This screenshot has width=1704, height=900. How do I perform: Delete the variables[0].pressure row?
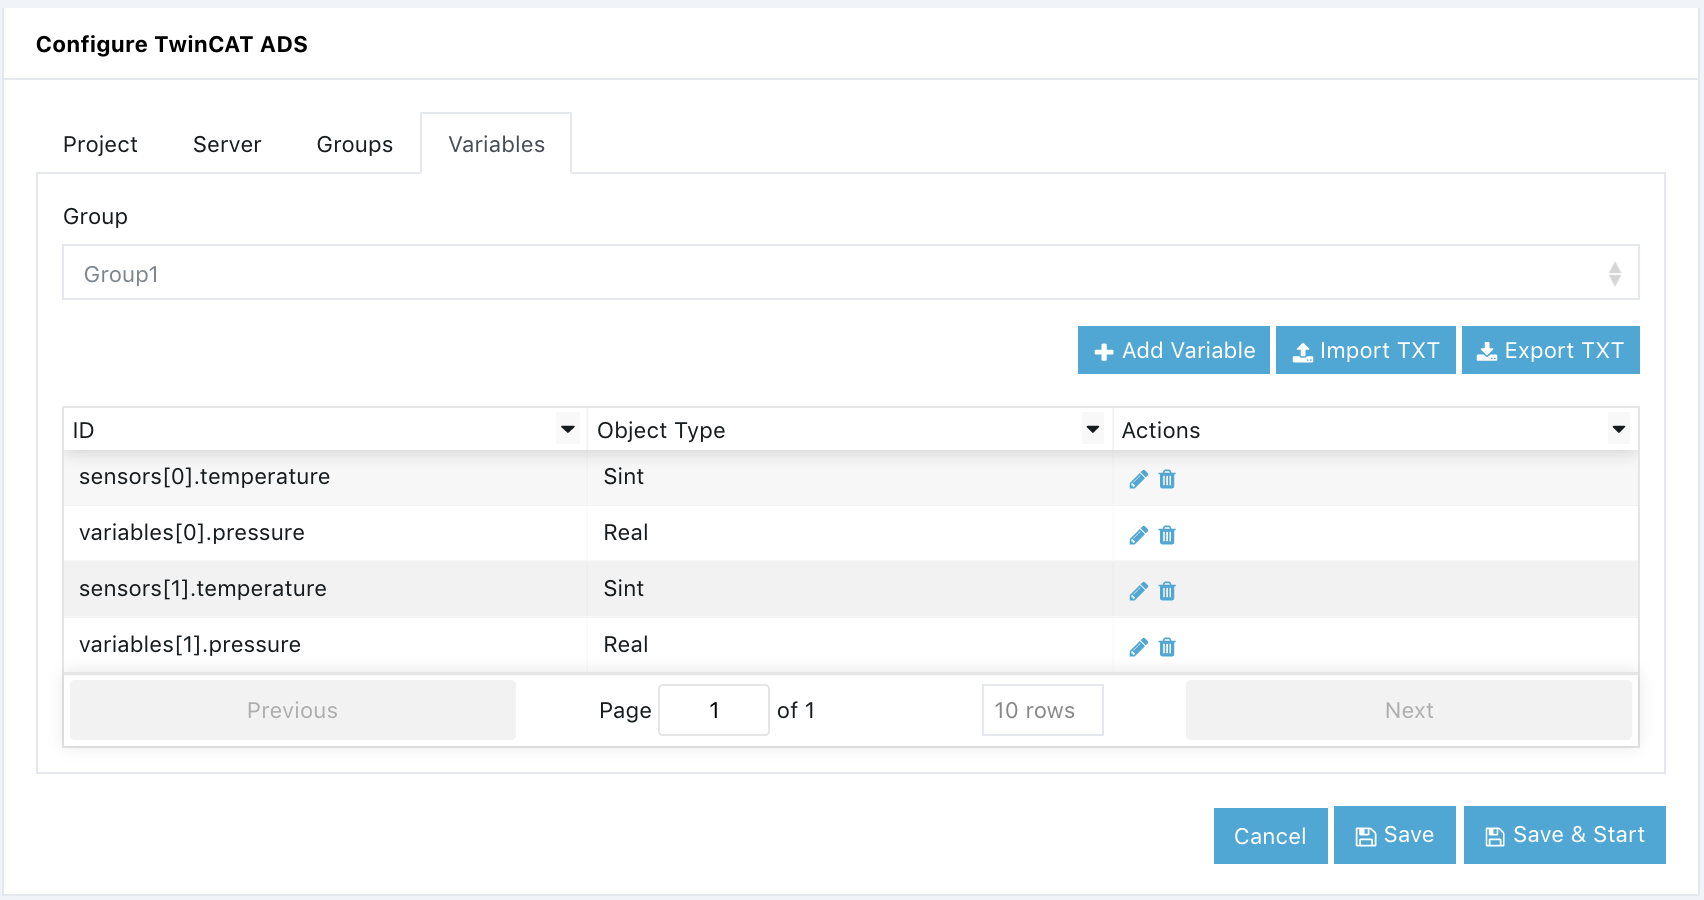click(x=1167, y=535)
